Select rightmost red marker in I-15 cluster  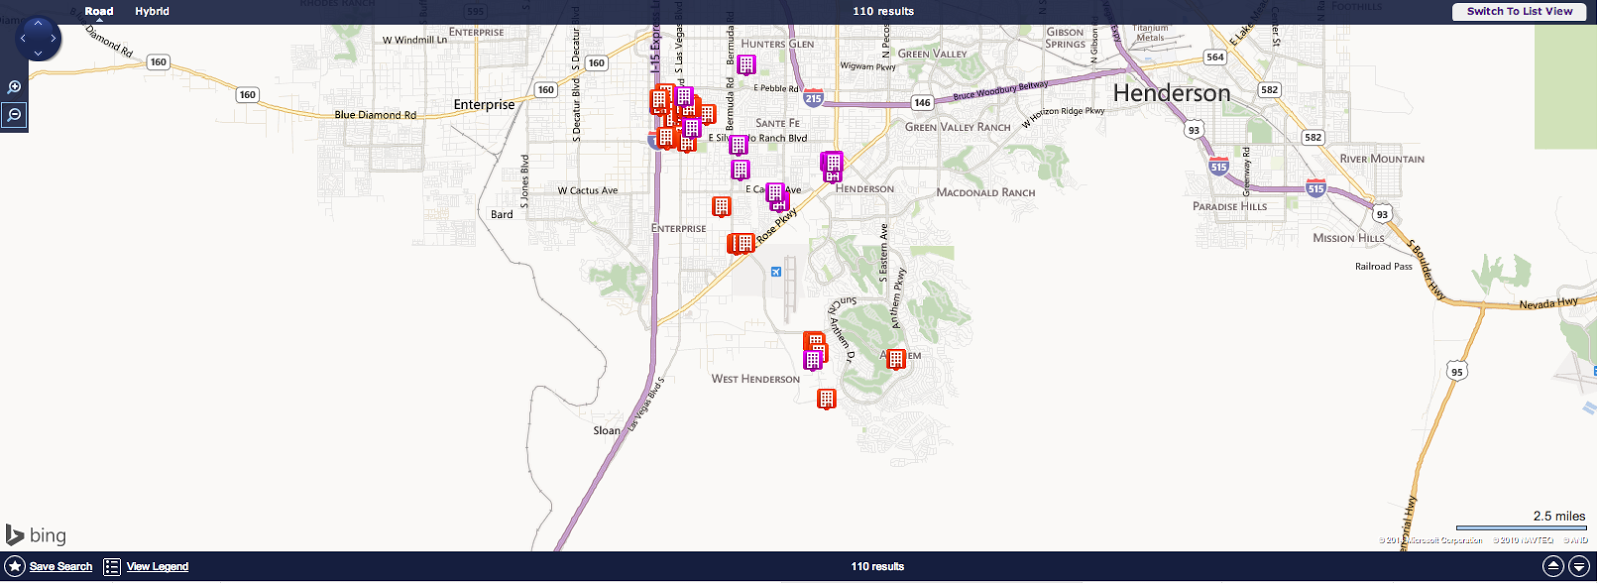point(708,113)
